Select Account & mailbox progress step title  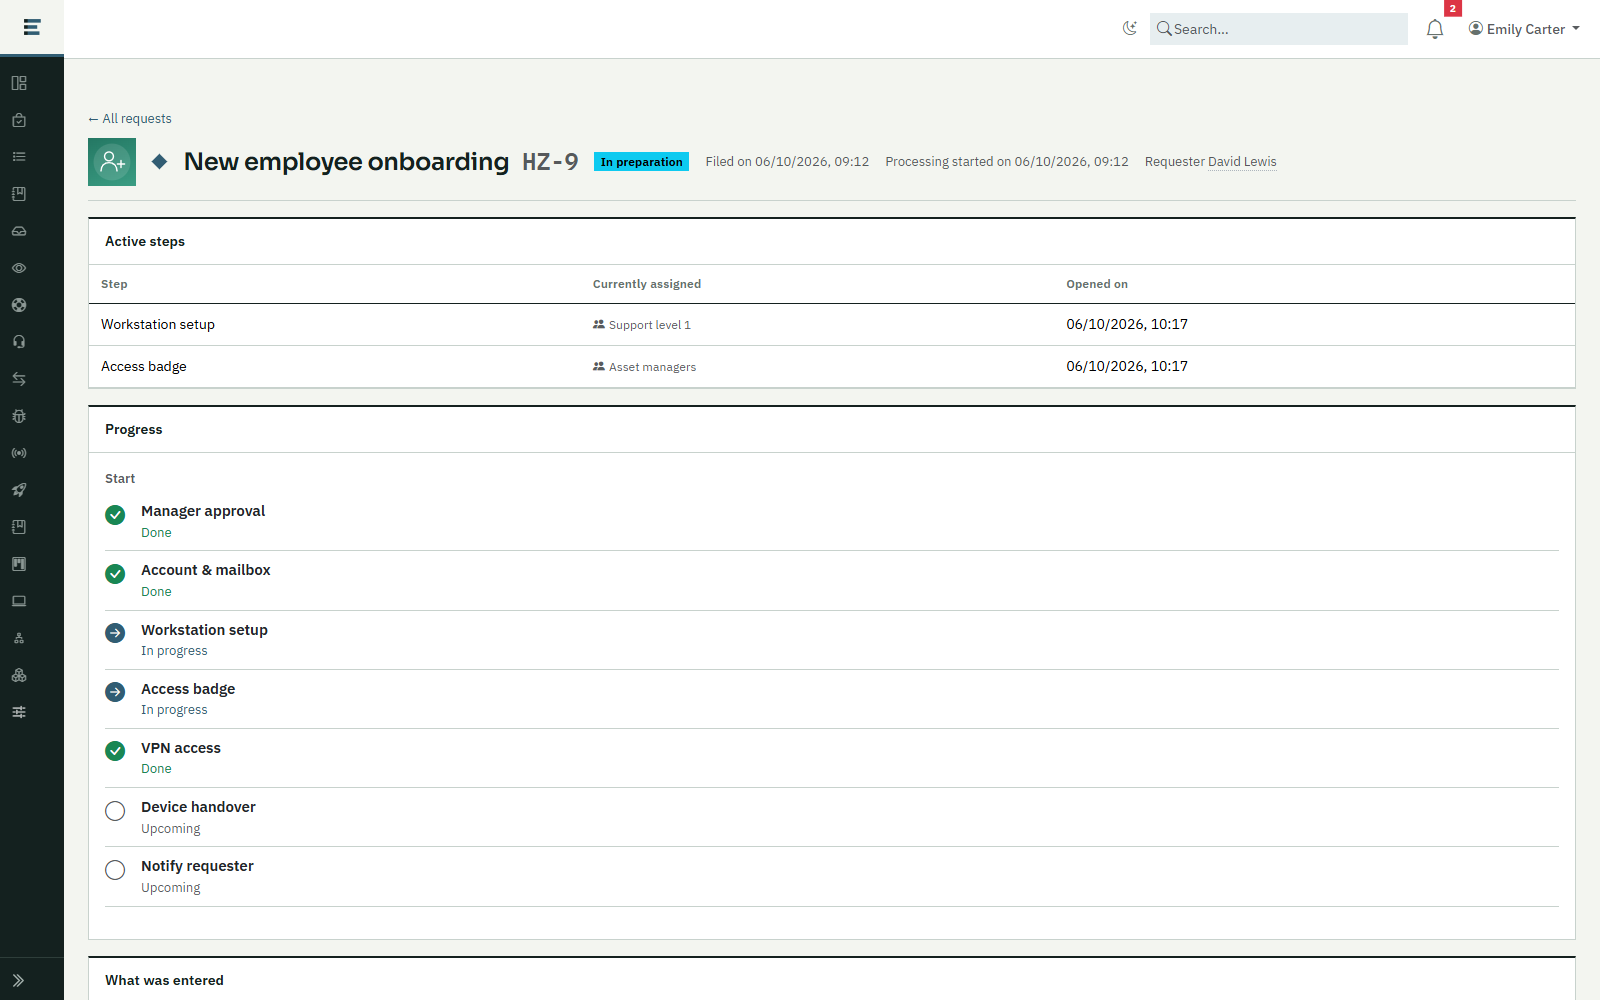pyautogui.click(x=206, y=570)
